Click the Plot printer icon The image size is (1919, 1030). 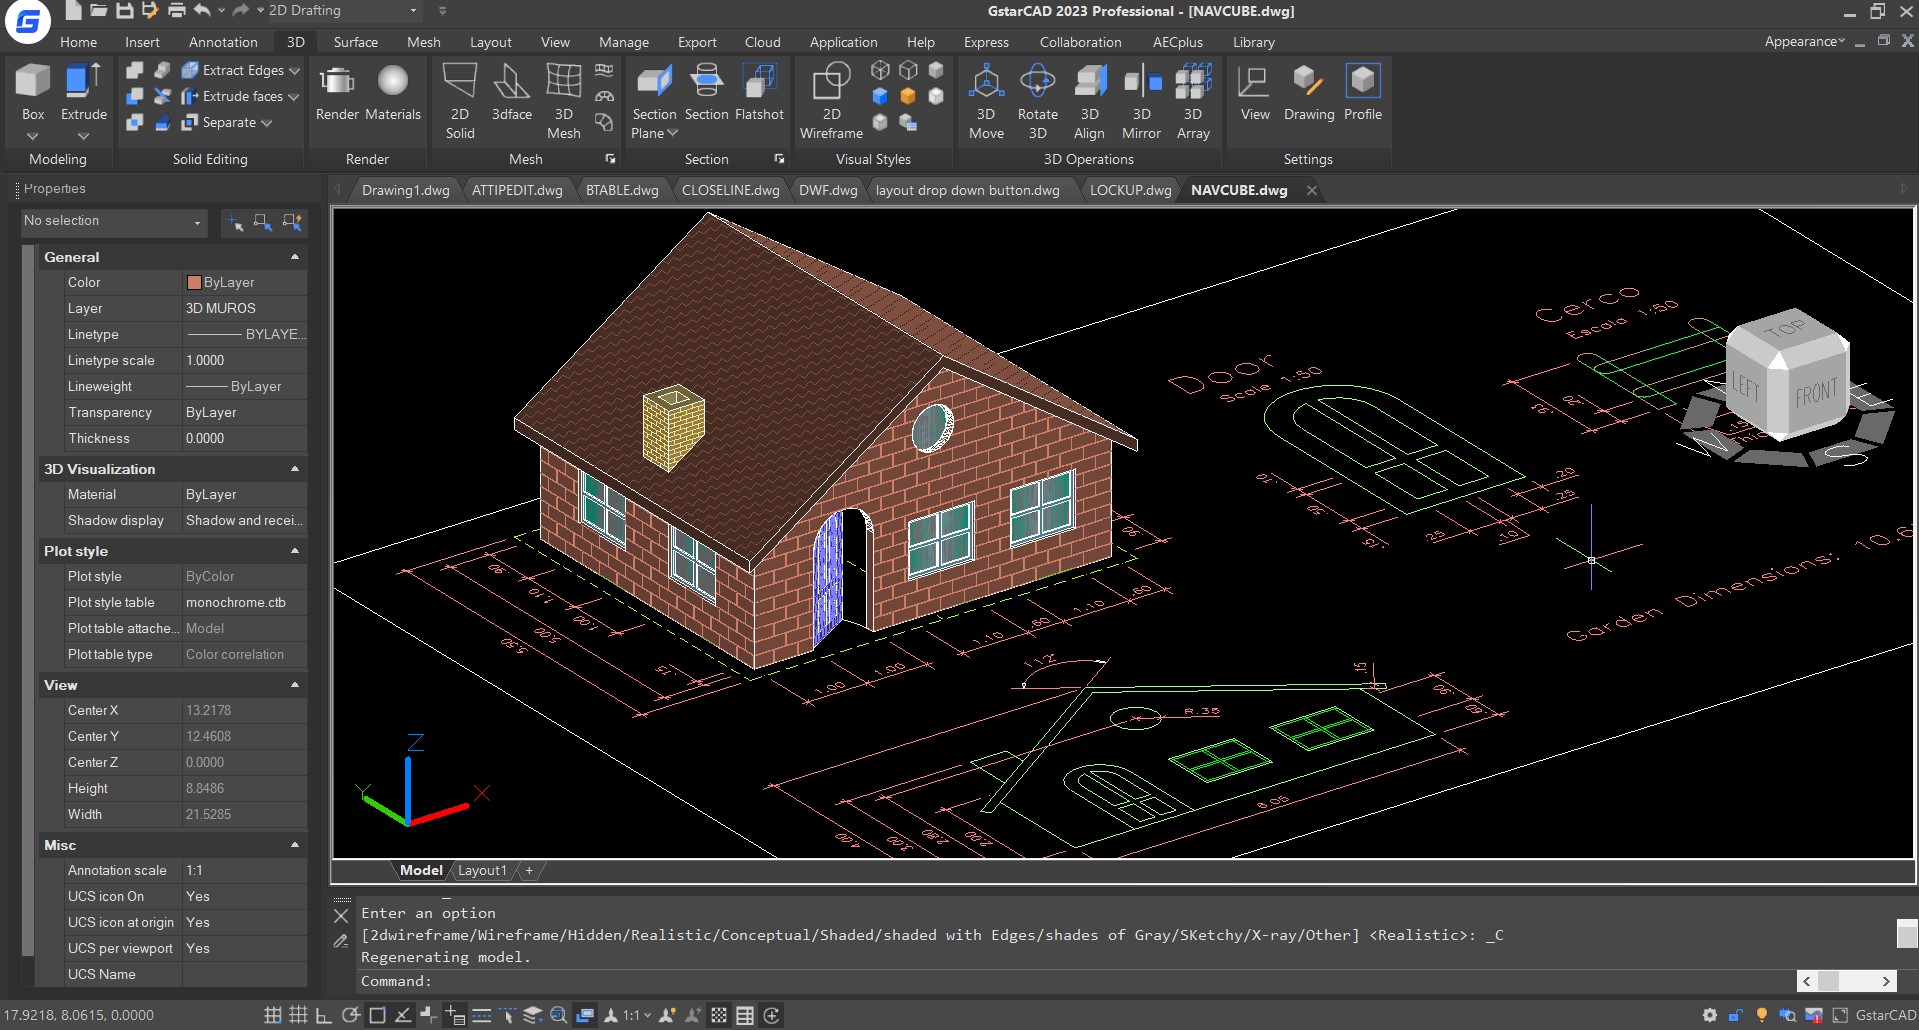176,10
